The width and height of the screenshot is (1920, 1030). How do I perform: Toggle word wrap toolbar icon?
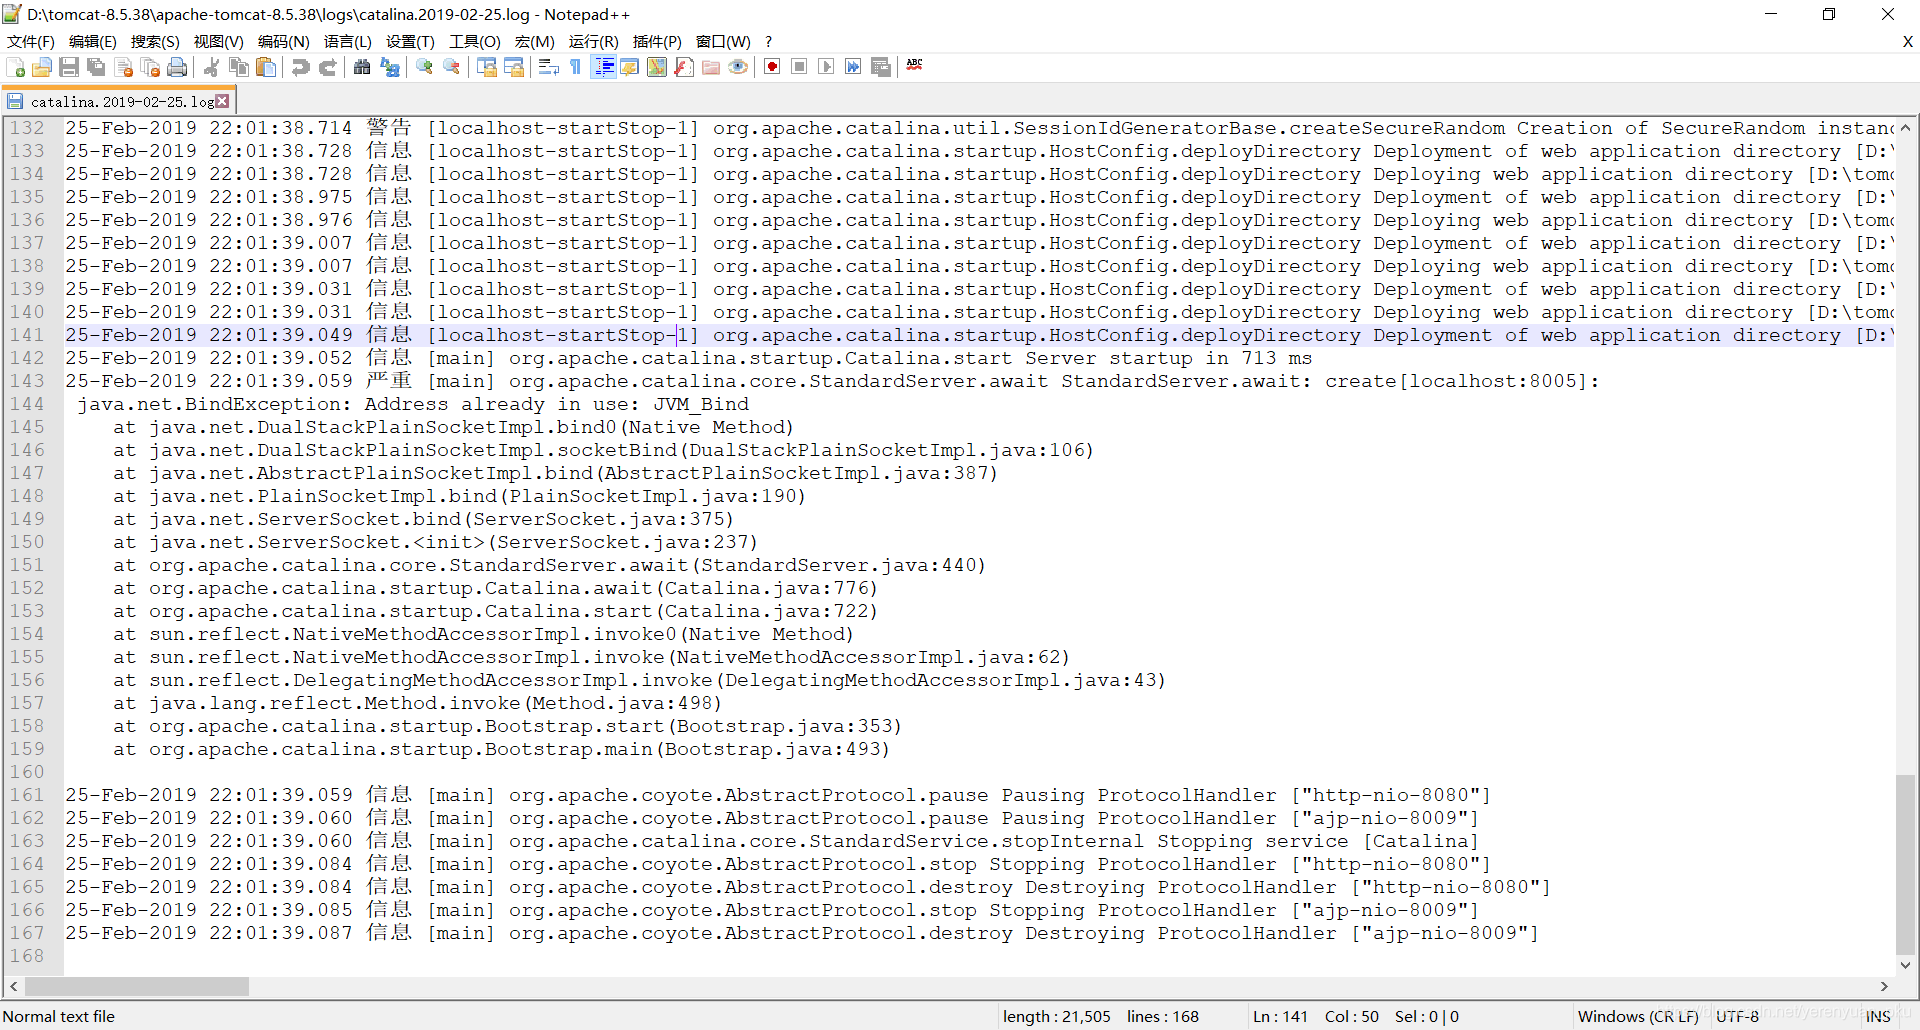point(548,67)
